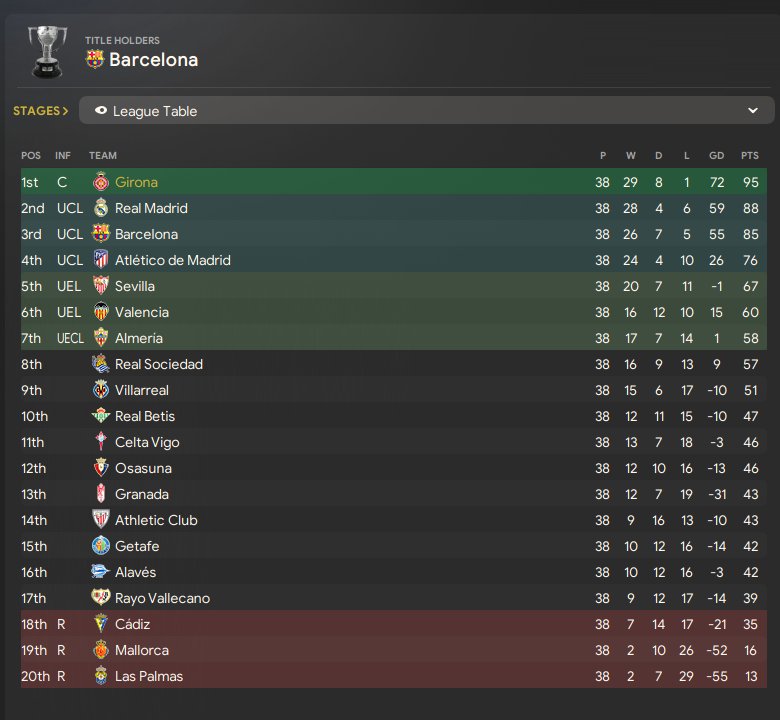Click the Real Madrid crest icon
The image size is (780, 720).
point(100,208)
